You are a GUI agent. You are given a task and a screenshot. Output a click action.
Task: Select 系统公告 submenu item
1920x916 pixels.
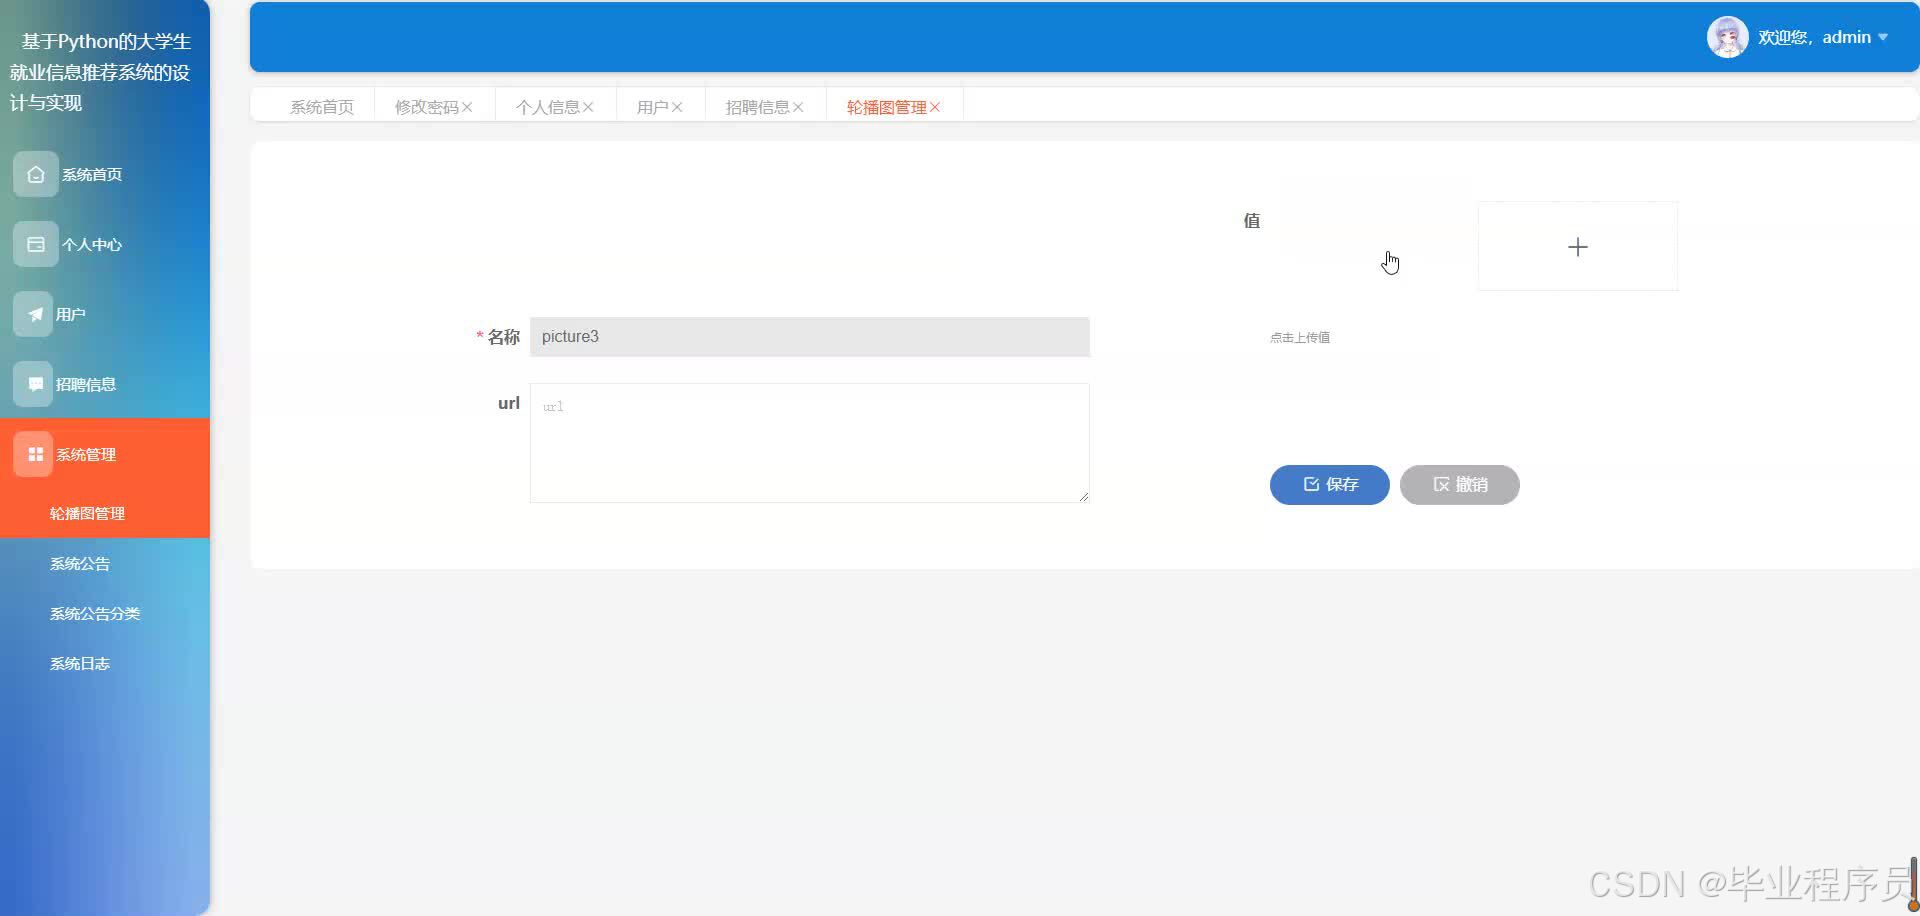coord(105,563)
